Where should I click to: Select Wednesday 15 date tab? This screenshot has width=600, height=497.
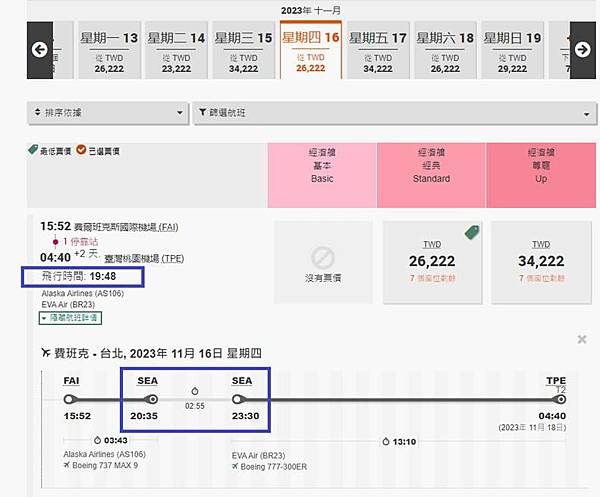pyautogui.click(x=243, y=51)
